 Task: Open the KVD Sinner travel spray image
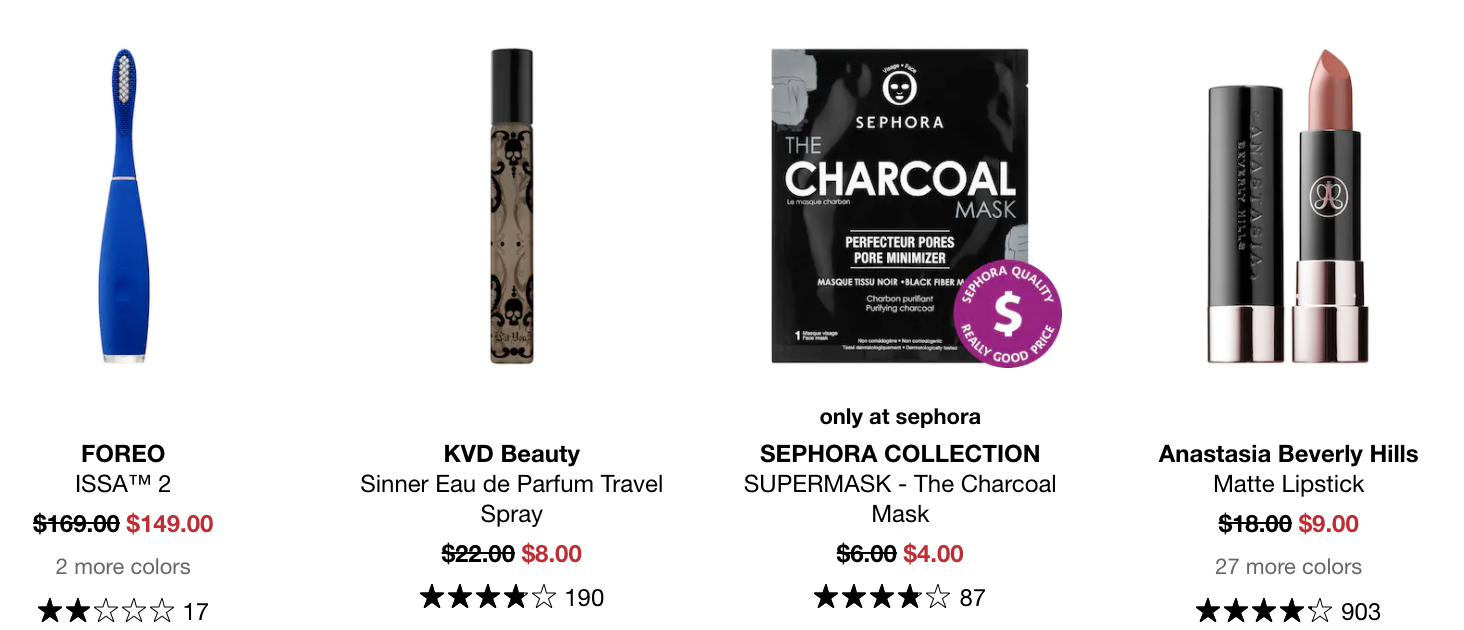512,205
